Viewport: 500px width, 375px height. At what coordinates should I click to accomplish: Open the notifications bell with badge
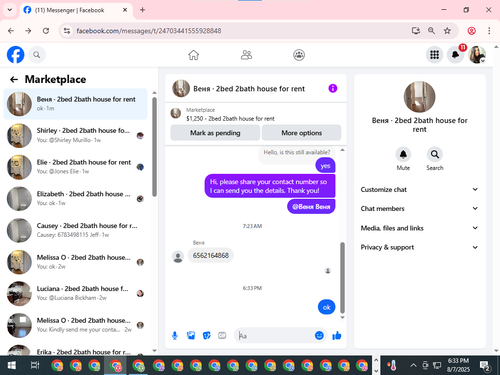456,55
